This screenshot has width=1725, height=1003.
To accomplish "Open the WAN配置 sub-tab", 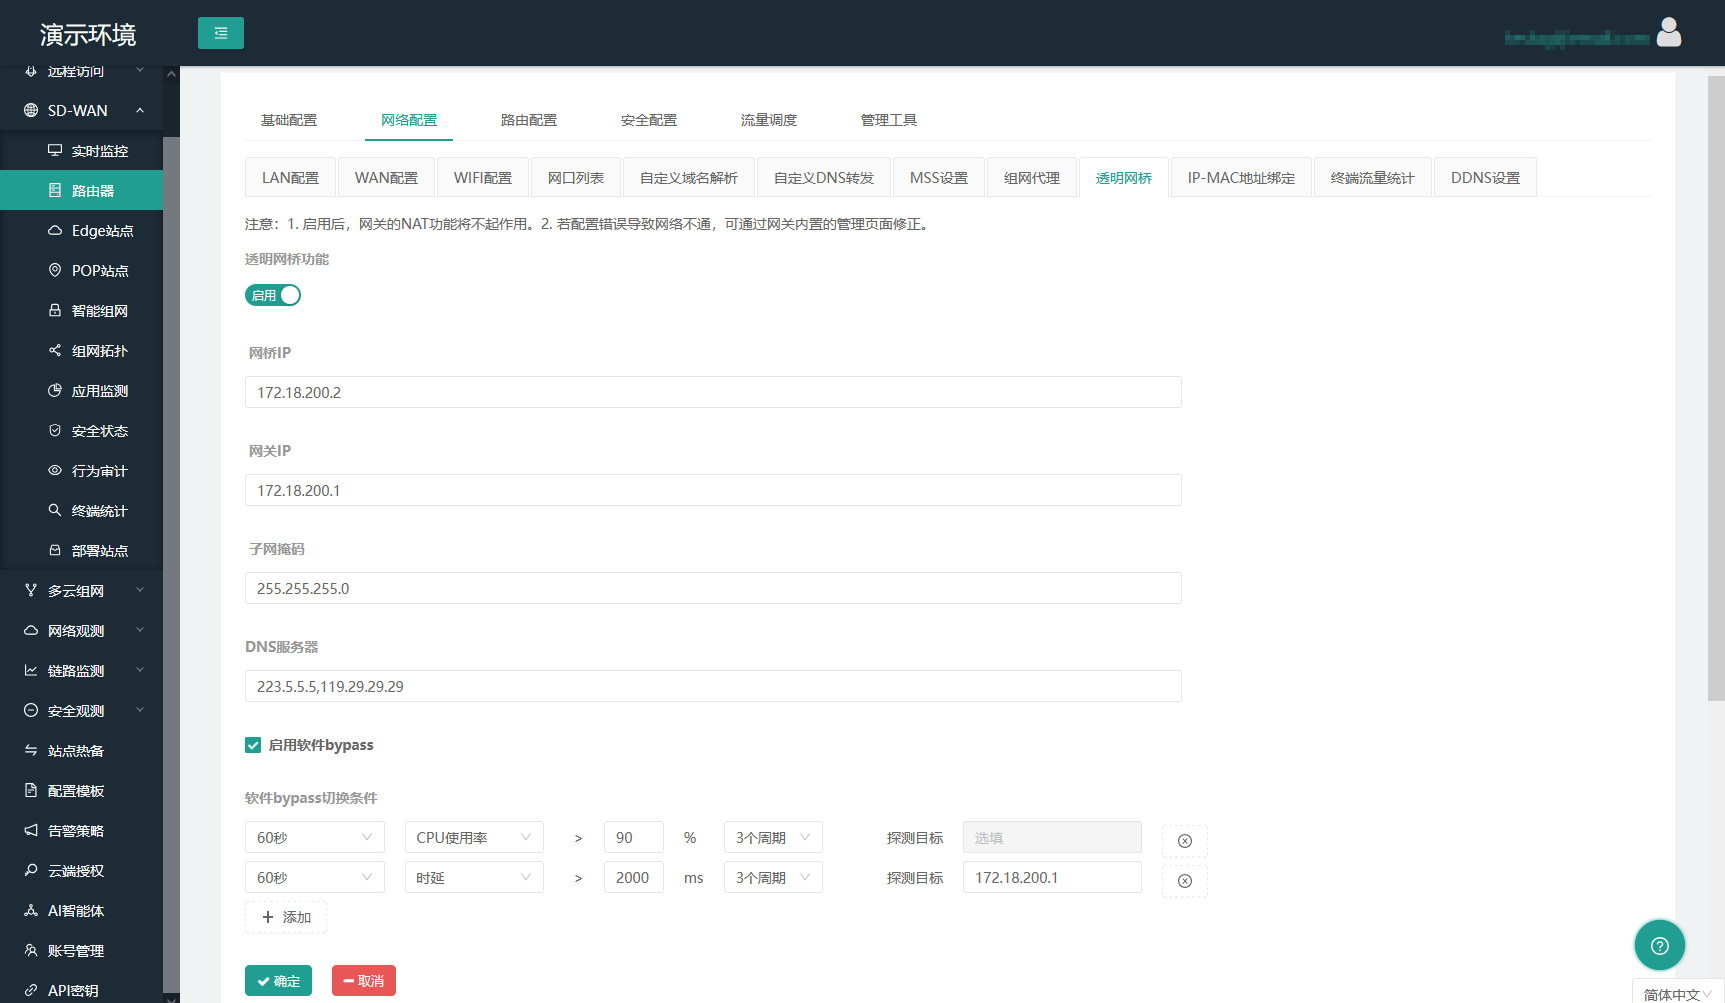I will (x=386, y=177).
